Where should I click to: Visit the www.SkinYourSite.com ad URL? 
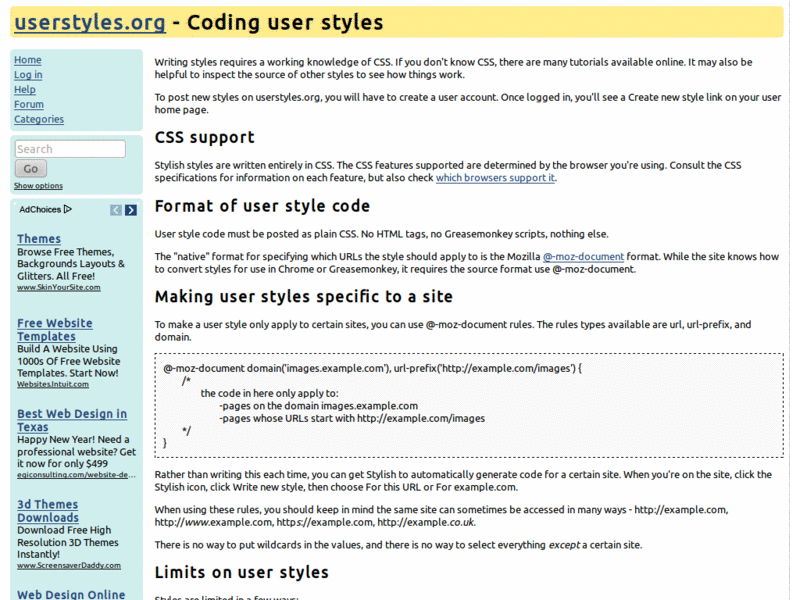(x=59, y=287)
